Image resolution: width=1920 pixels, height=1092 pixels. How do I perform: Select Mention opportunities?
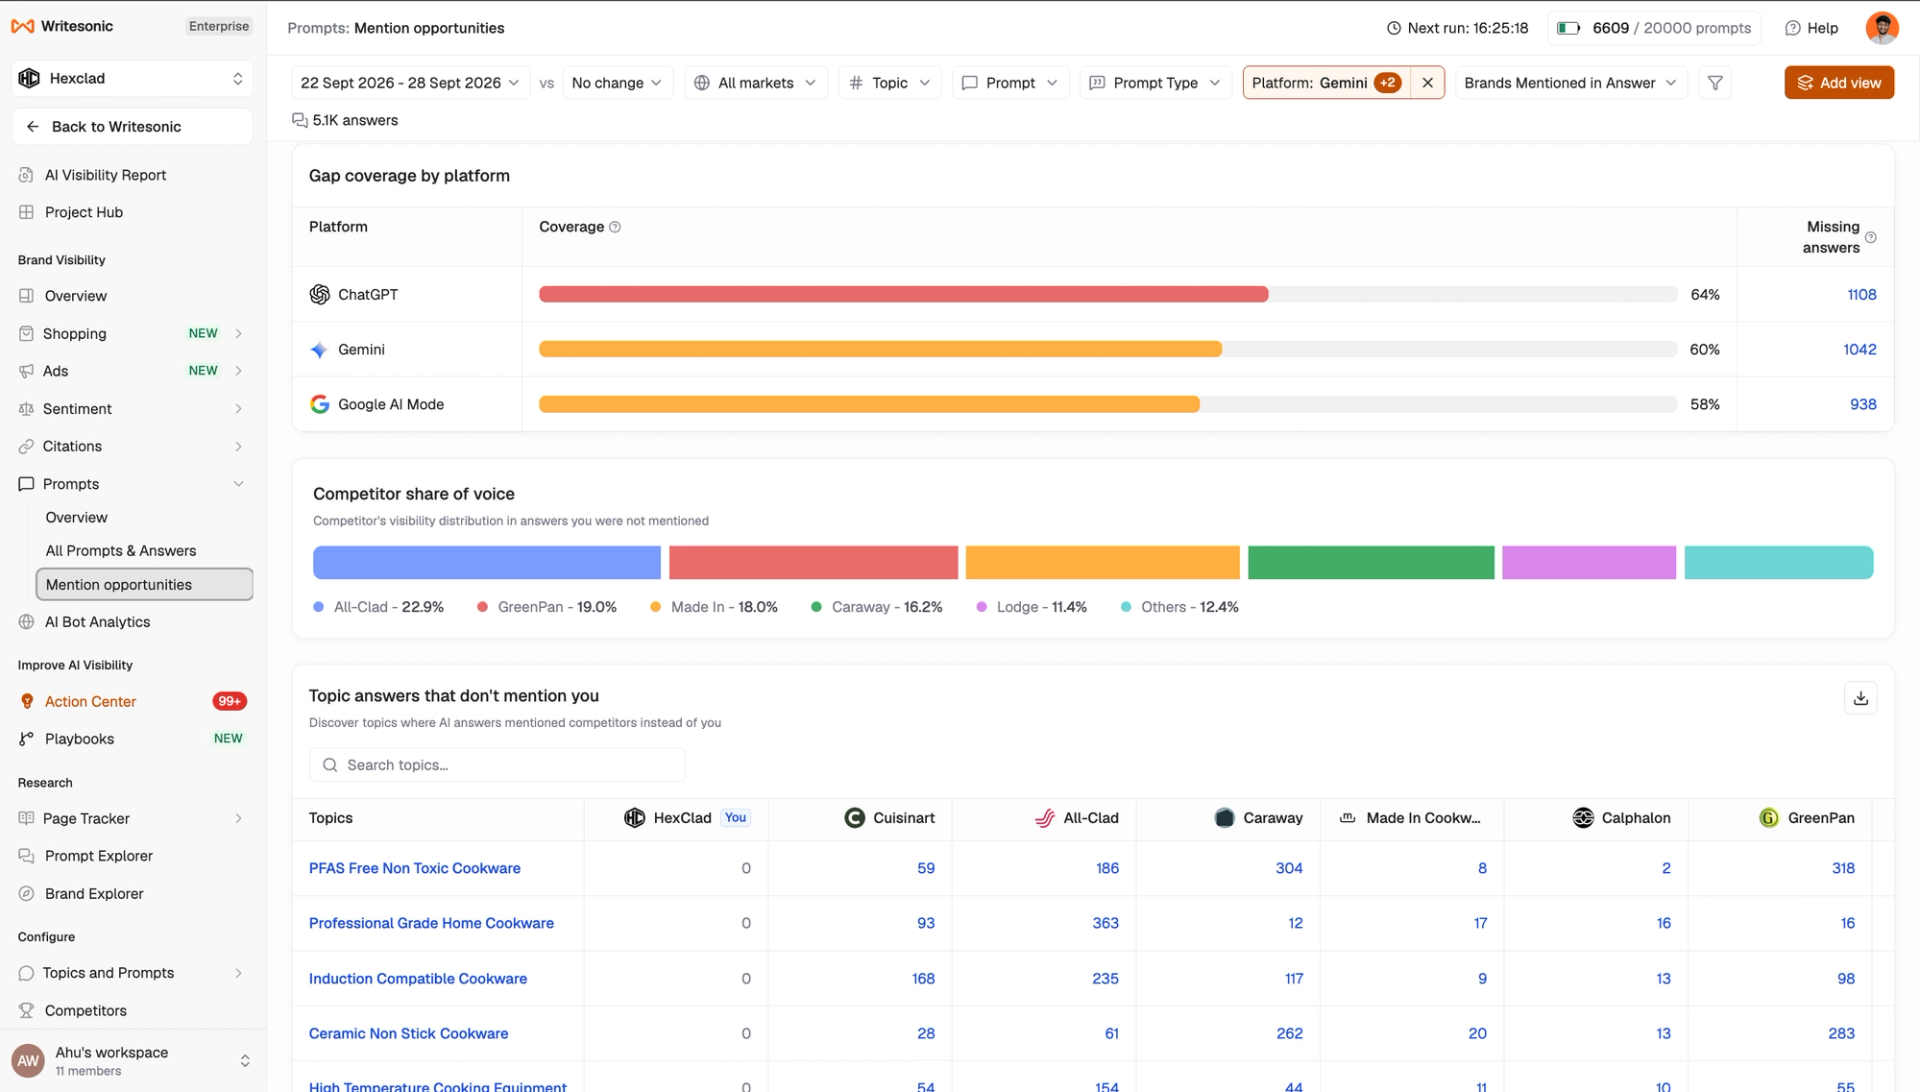[144, 585]
